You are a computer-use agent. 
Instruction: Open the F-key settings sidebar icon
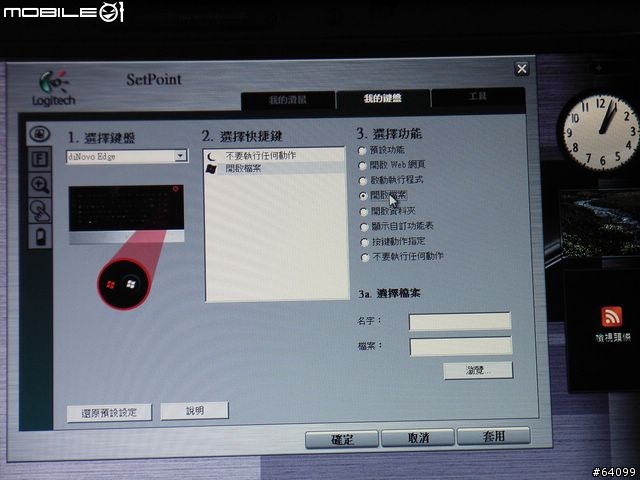(40, 159)
